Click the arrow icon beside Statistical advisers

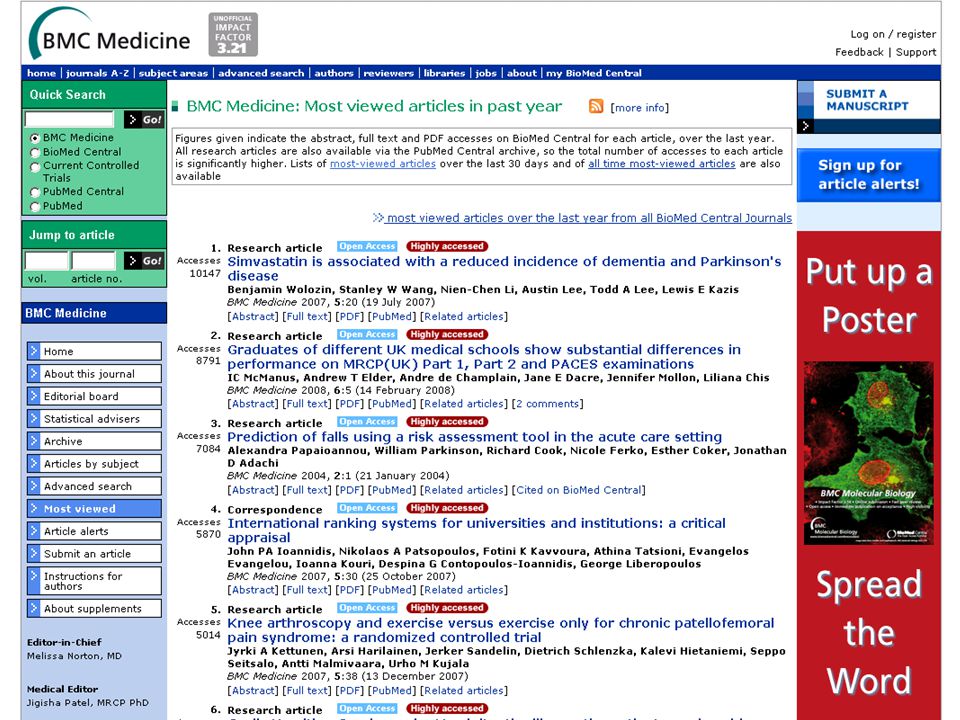pos(34,419)
